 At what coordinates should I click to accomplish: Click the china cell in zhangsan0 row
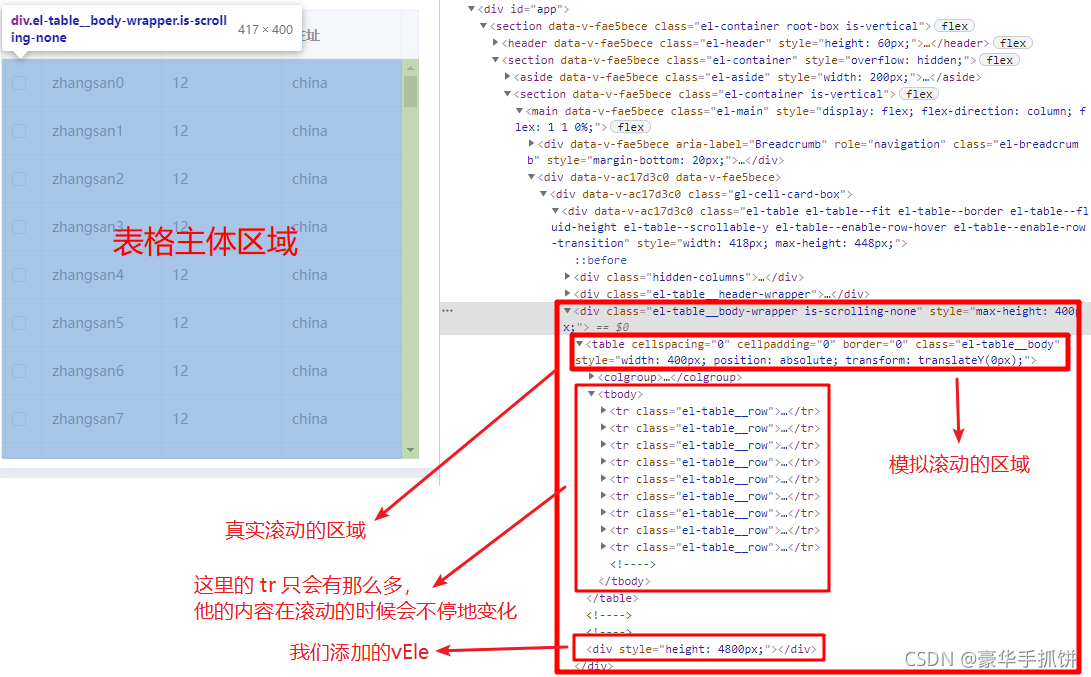[x=342, y=83]
